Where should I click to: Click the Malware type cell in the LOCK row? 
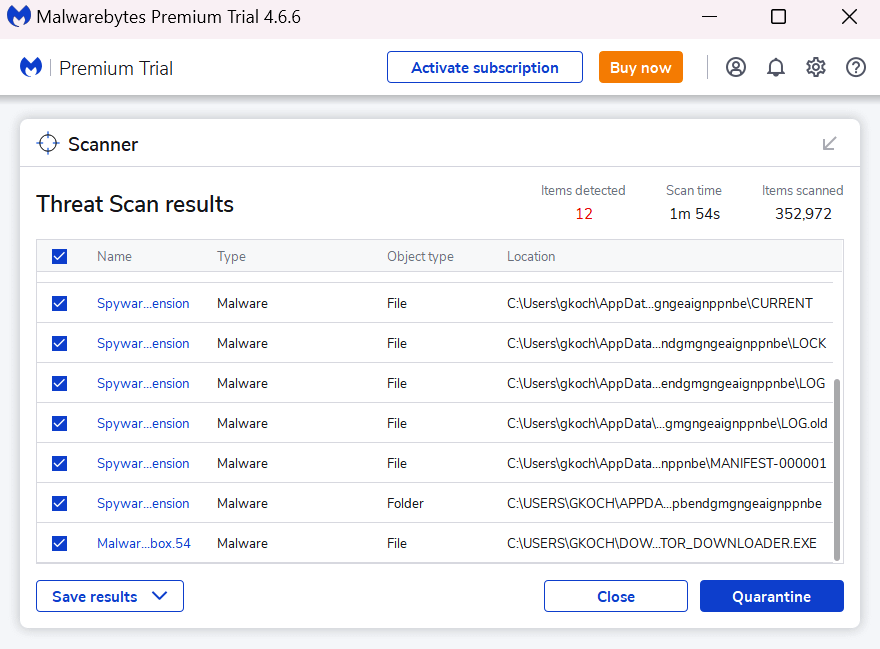click(x=242, y=344)
